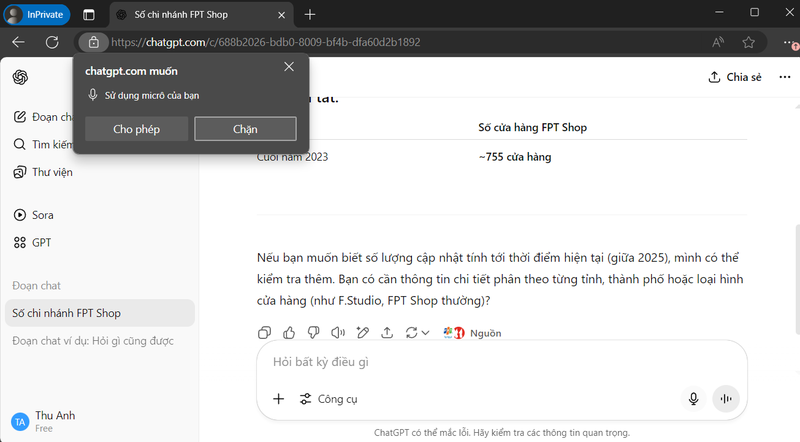Give the response a thumbs up
800x442 pixels.
point(289,333)
